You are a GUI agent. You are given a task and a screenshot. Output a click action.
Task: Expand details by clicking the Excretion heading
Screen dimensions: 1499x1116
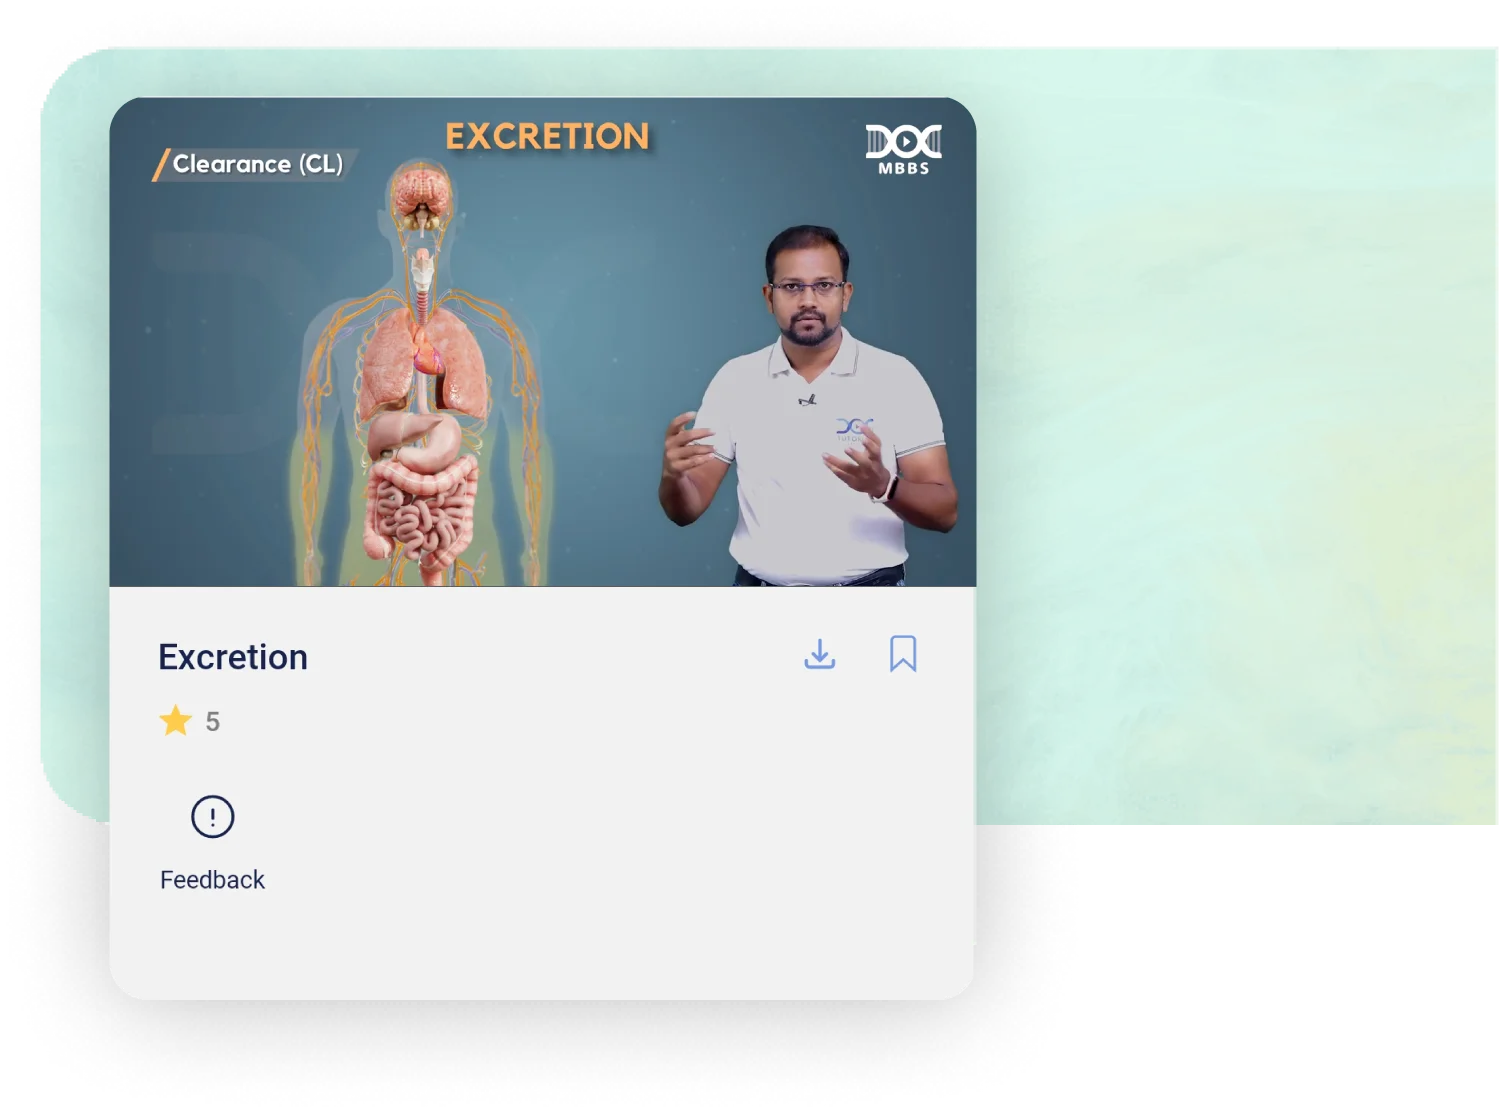233,657
